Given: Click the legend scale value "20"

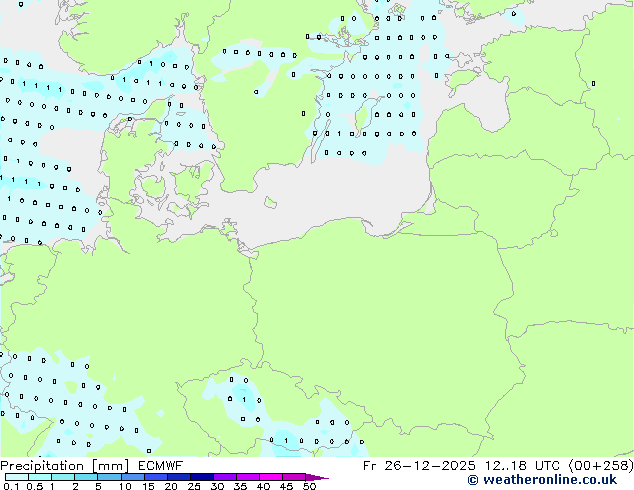Looking at the screenshot, I should click(x=171, y=486).
